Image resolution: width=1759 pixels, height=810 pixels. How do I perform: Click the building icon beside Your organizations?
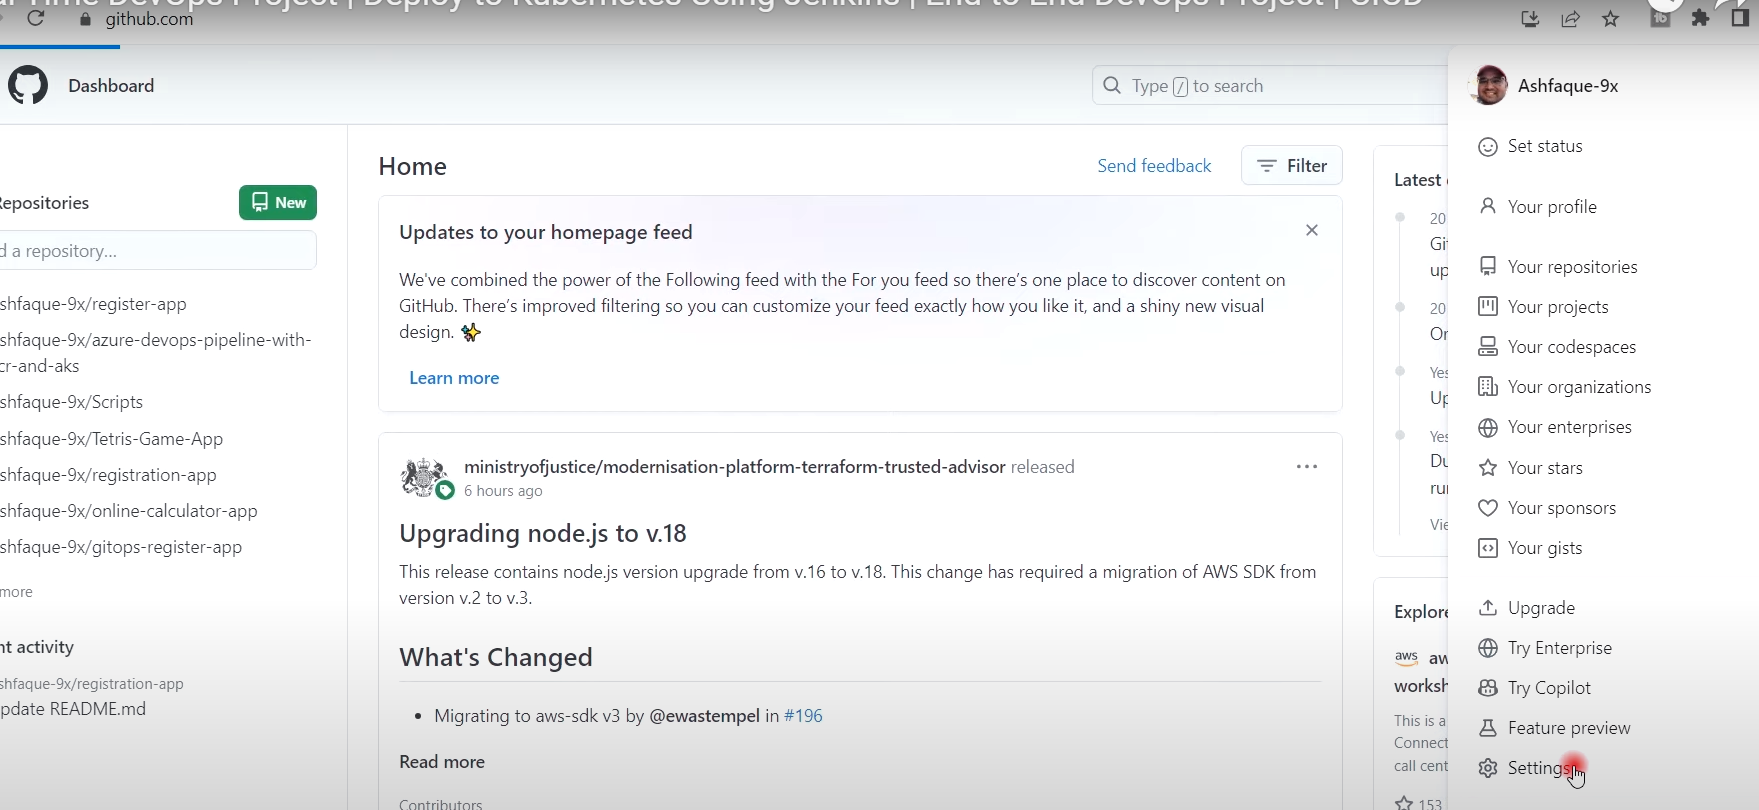[x=1488, y=386]
